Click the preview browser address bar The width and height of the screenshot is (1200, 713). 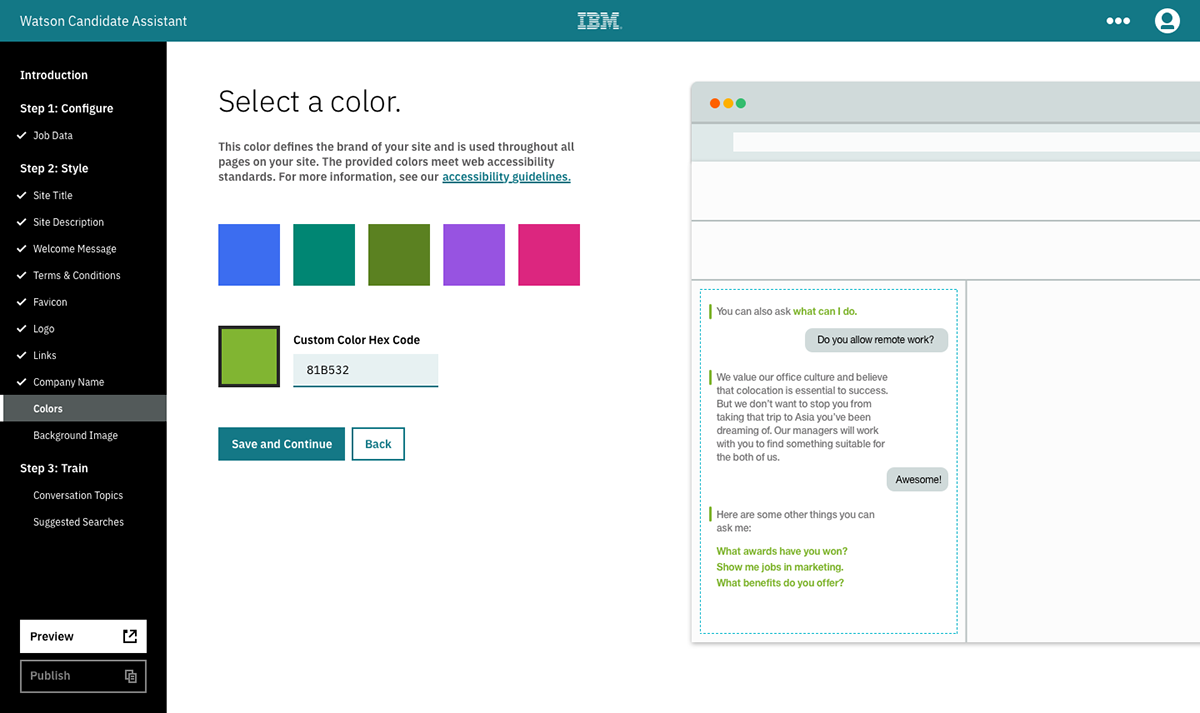[966, 142]
